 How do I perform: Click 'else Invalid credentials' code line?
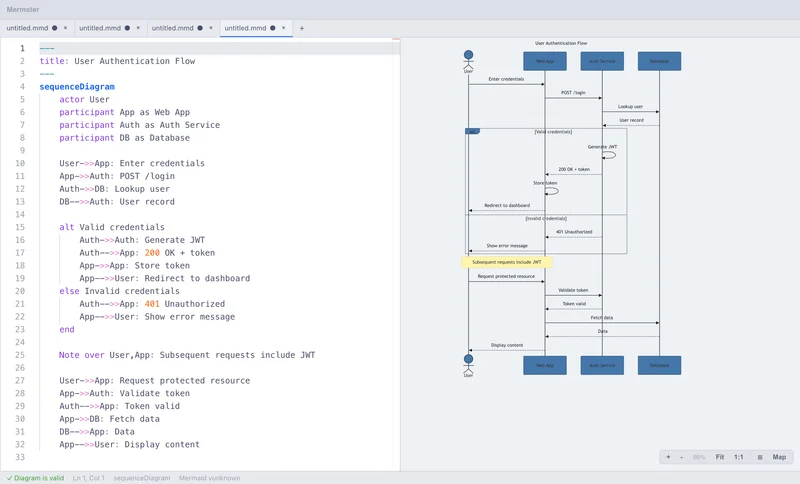tap(119, 291)
